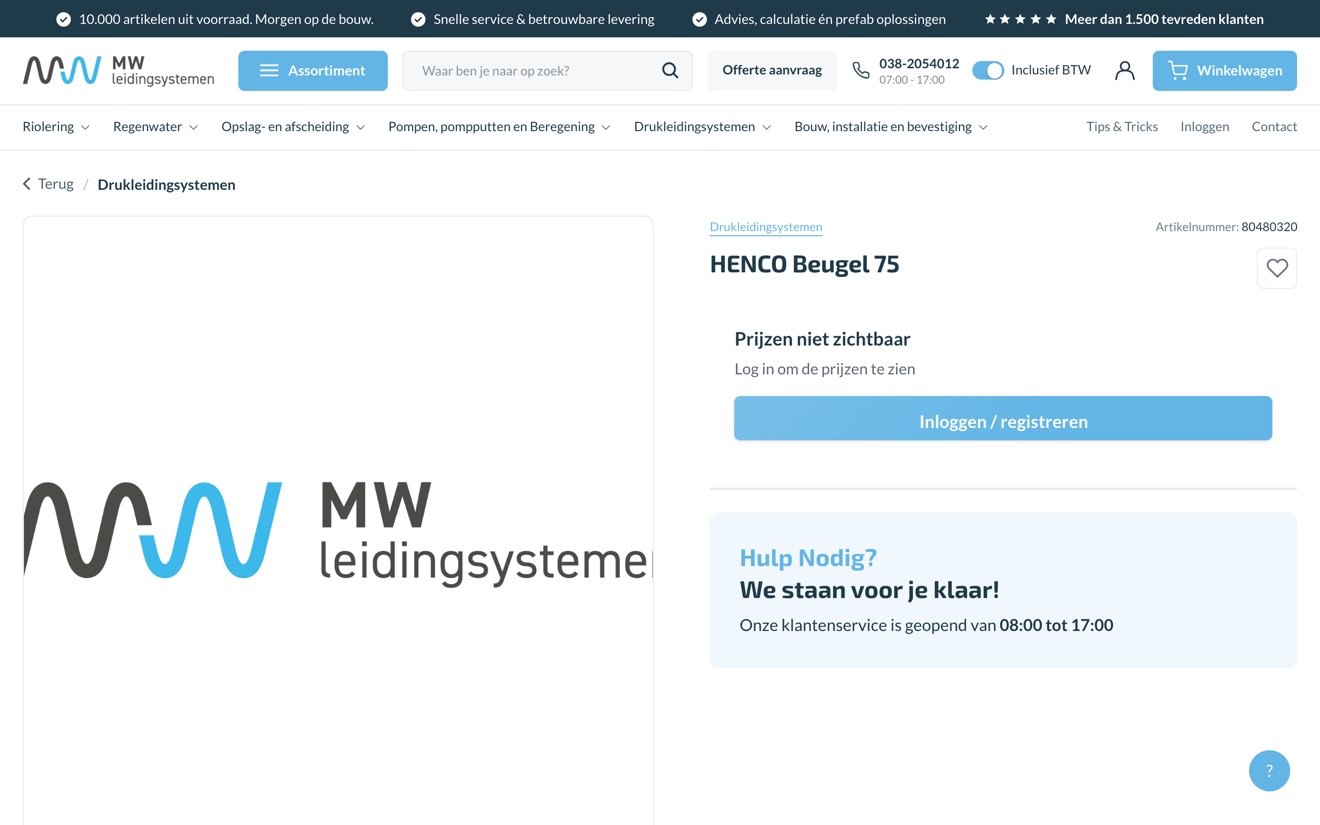Expand the Opslag- en afscheiding menu
The width and height of the screenshot is (1320, 825).
coord(293,127)
